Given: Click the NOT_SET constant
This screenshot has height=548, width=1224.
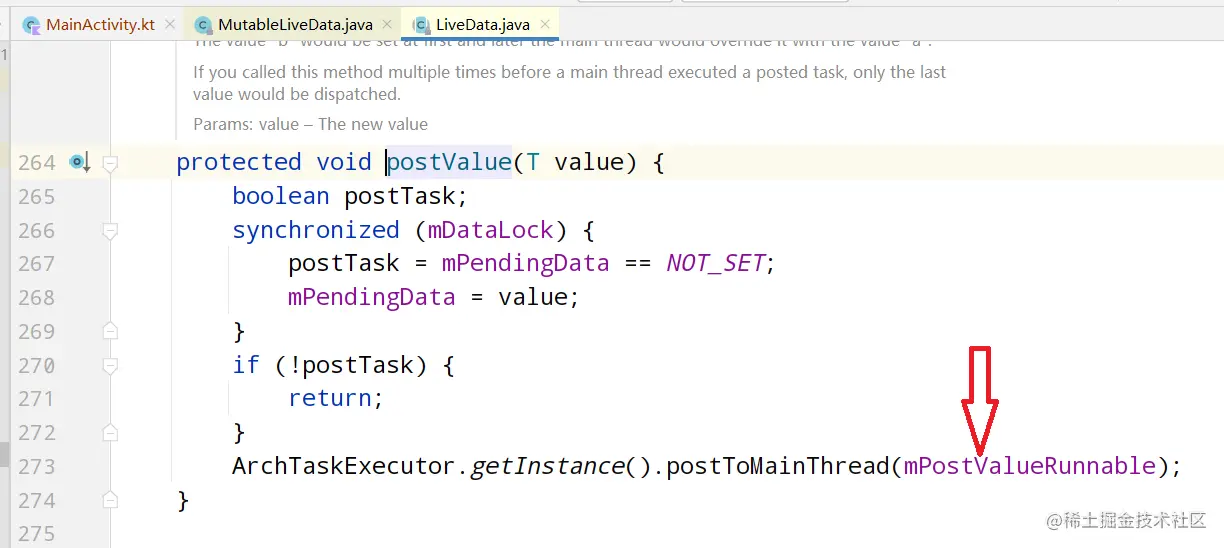Looking at the screenshot, I should pyautogui.click(x=715, y=264).
